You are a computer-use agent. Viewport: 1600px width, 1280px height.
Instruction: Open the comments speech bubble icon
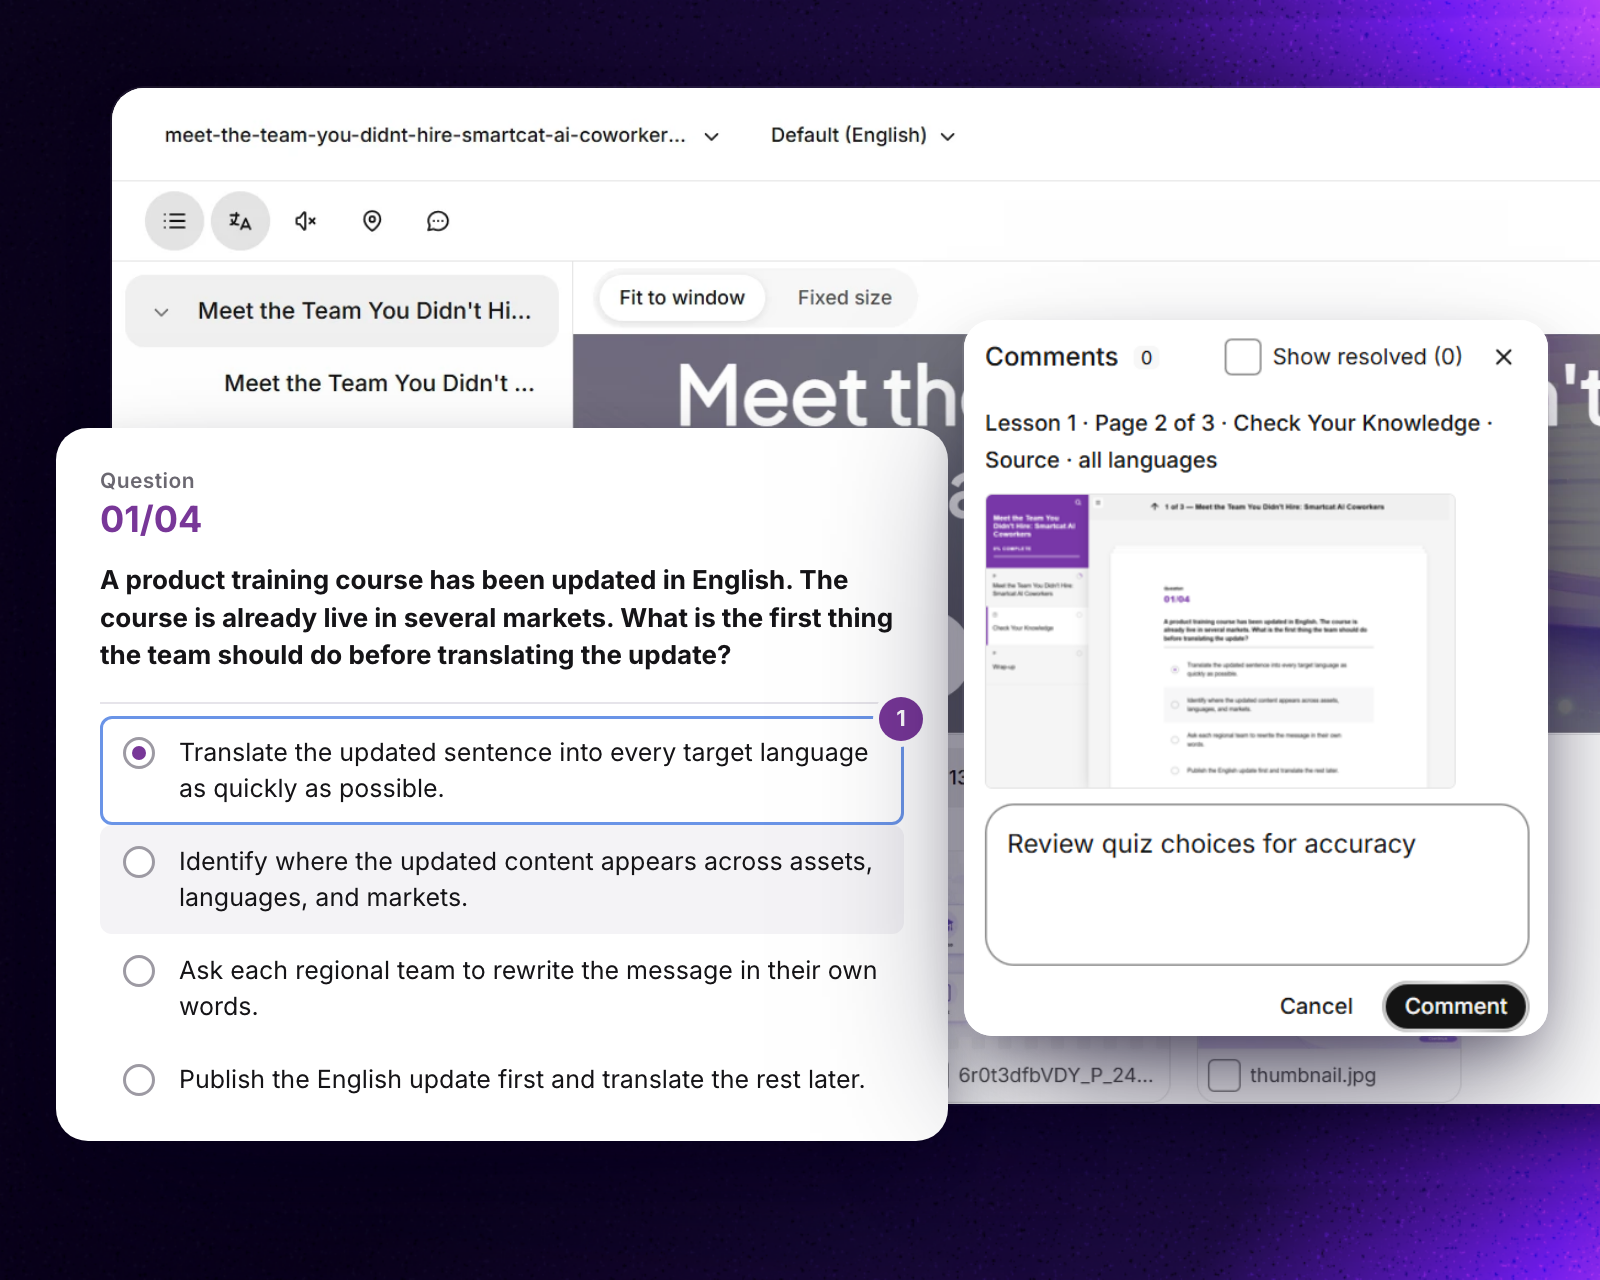coord(438,221)
